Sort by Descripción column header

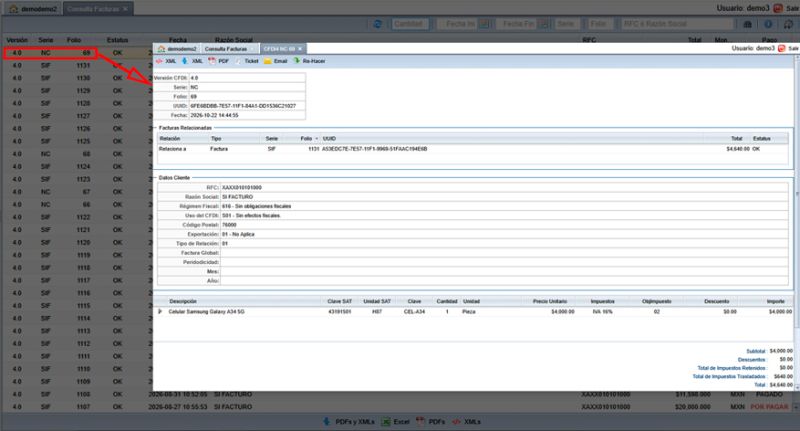pos(183,301)
